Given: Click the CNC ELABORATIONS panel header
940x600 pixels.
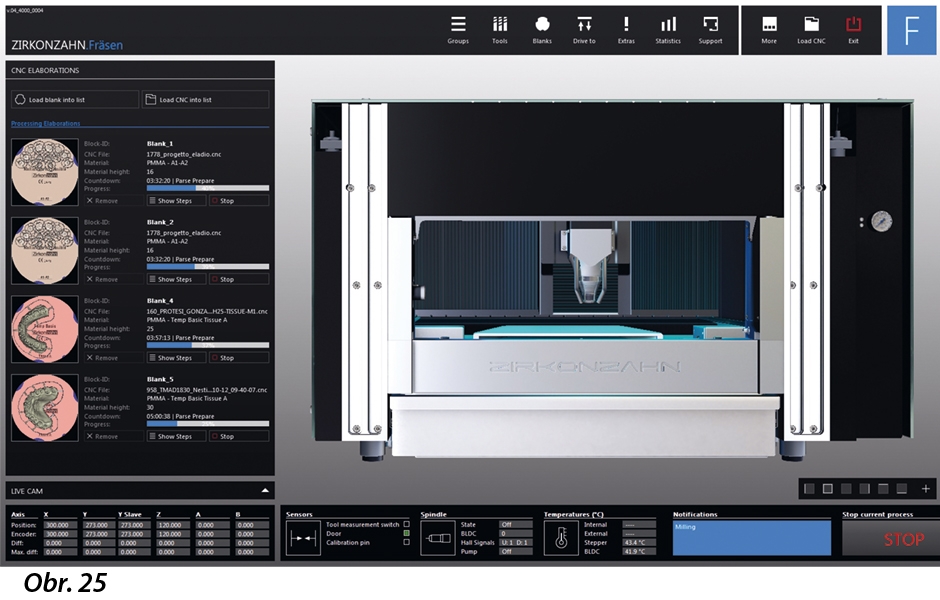Looking at the screenshot, I should pos(140,70).
